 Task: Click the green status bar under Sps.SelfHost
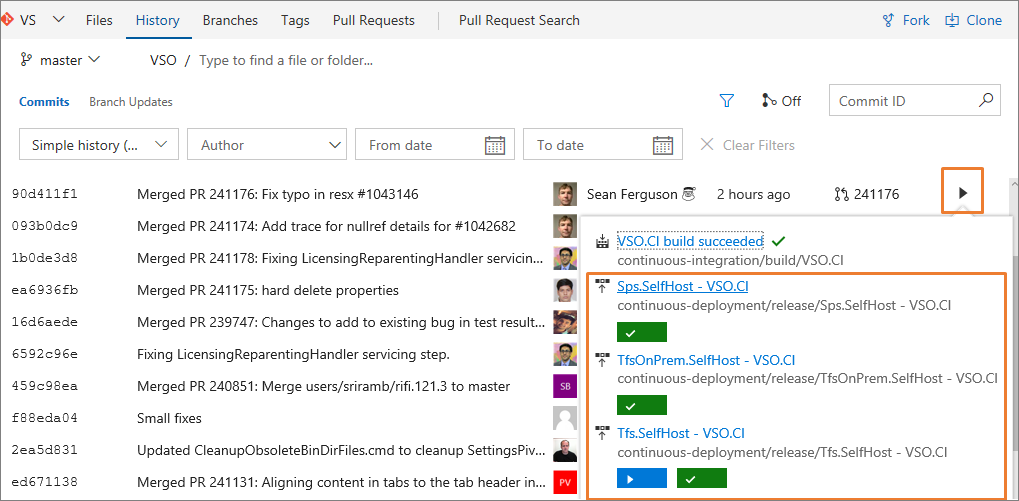pyautogui.click(x=641, y=332)
